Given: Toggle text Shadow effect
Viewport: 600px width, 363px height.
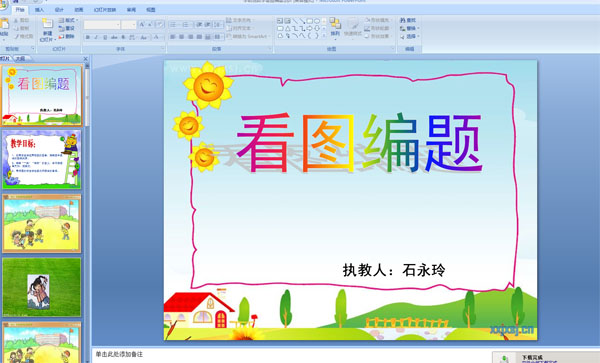Looking at the screenshot, I should (x=123, y=37).
